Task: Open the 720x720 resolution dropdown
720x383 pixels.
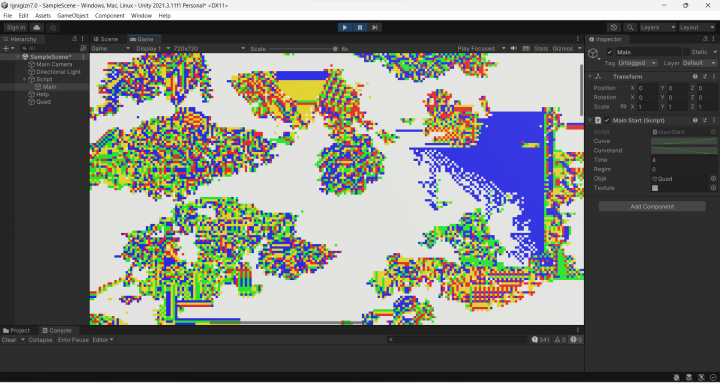Action: click(x=209, y=48)
